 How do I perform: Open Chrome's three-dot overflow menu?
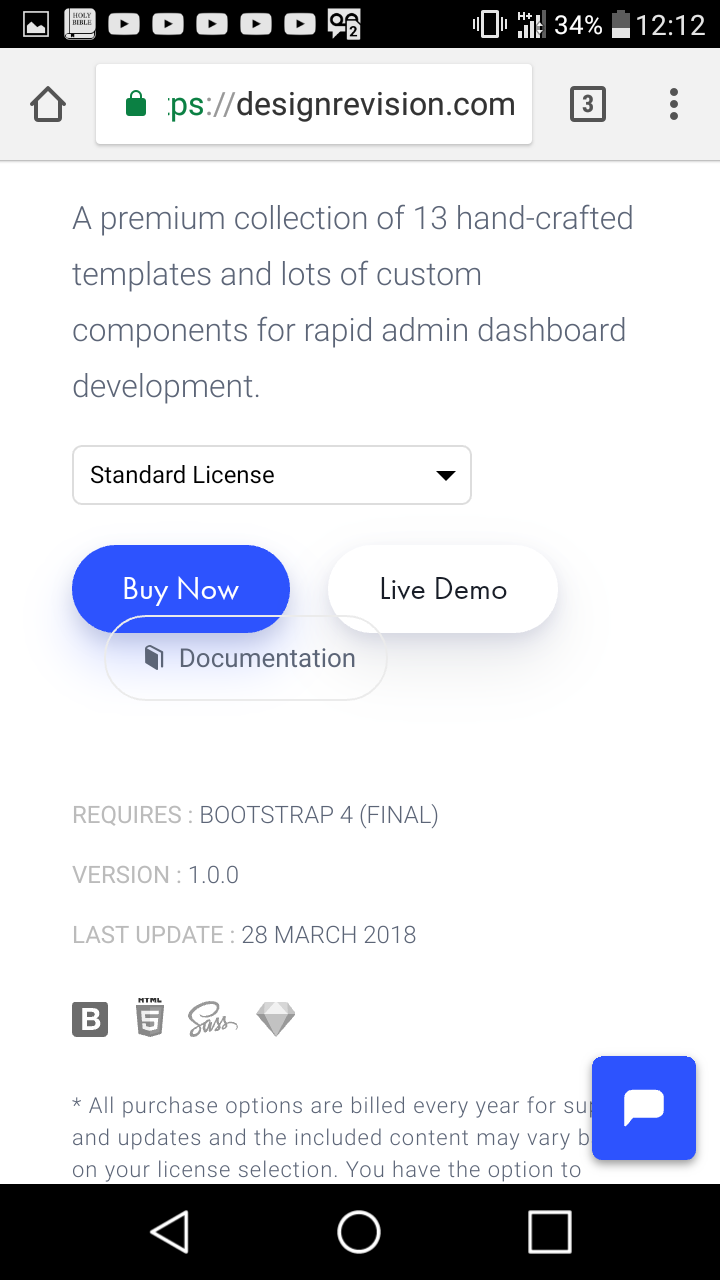click(x=673, y=104)
